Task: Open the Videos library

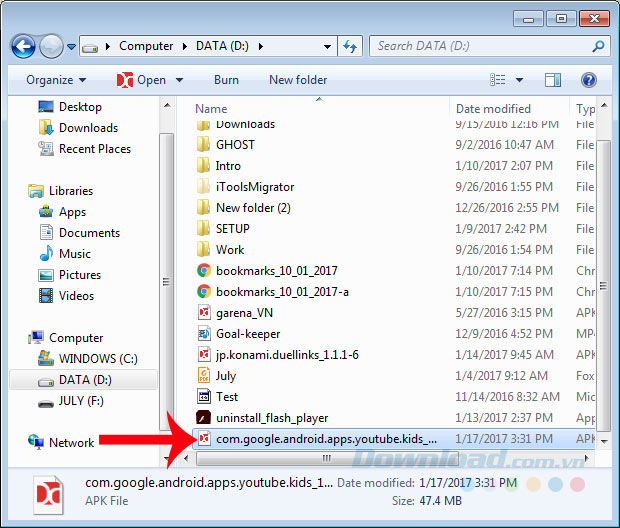Action: (x=66, y=295)
